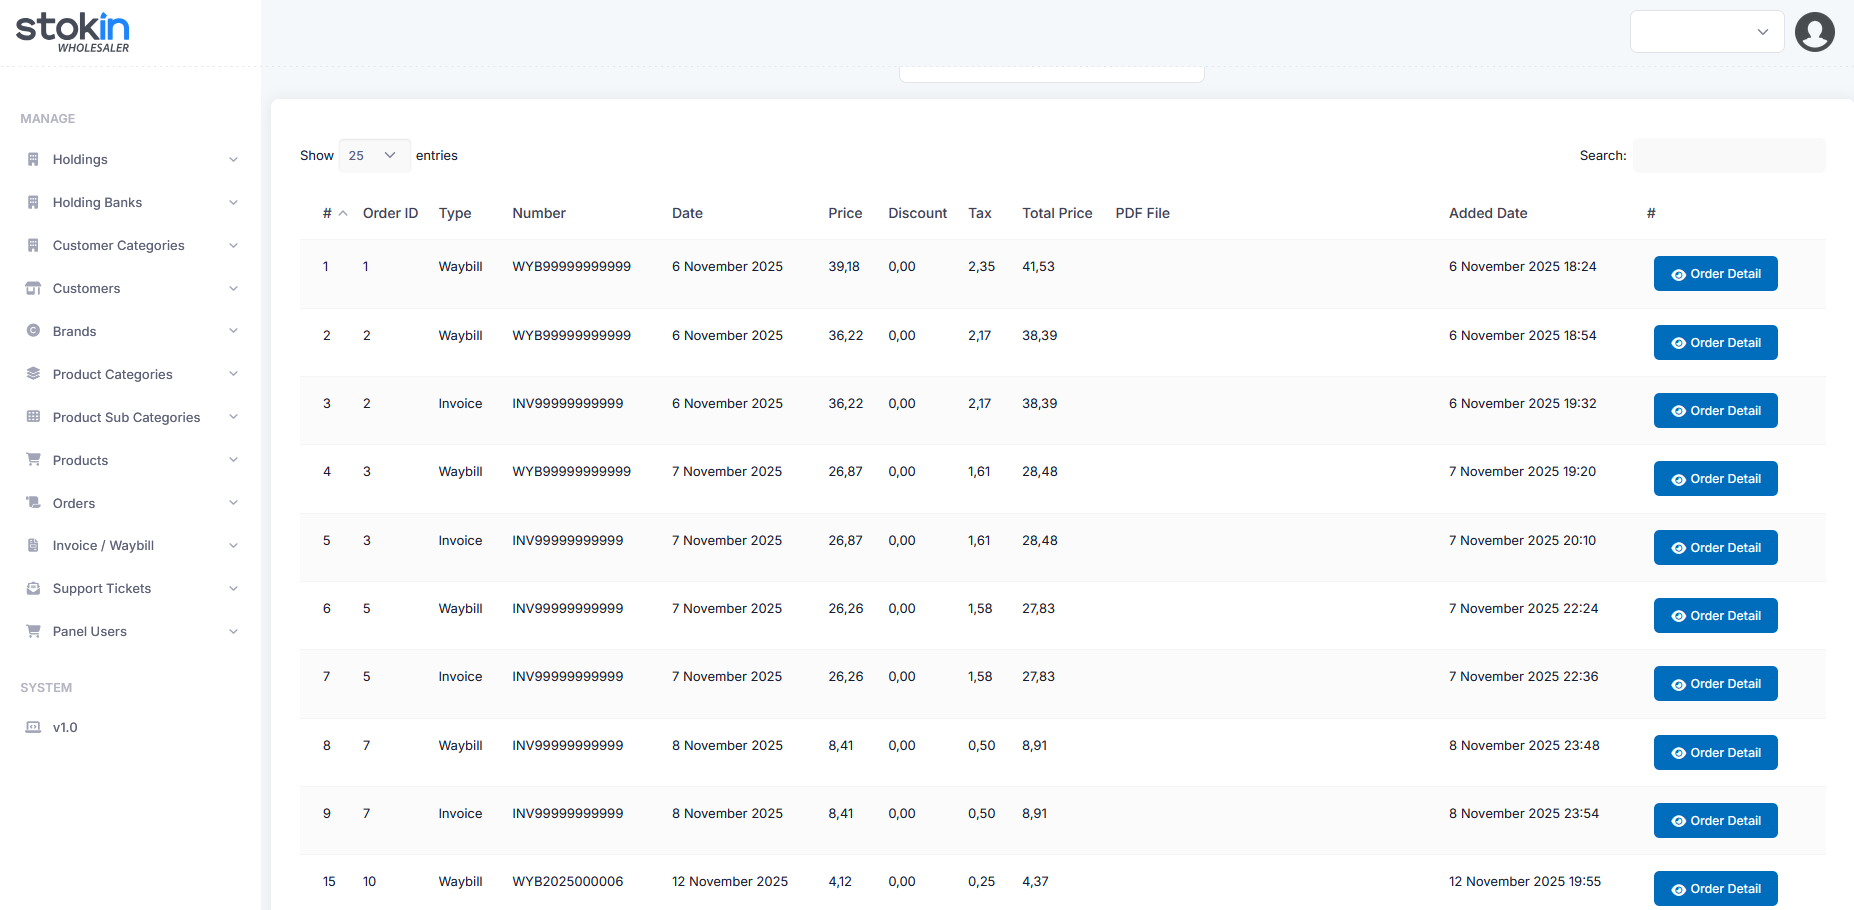This screenshot has height=910, width=1854.
Task: Expand the Orders menu chevron
Action: [233, 503]
